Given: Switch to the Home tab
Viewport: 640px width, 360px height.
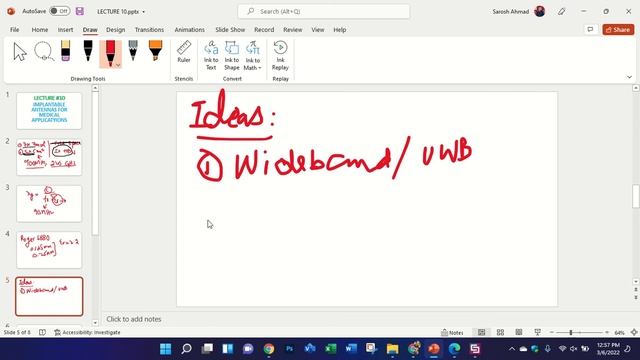Looking at the screenshot, I should coord(40,30).
